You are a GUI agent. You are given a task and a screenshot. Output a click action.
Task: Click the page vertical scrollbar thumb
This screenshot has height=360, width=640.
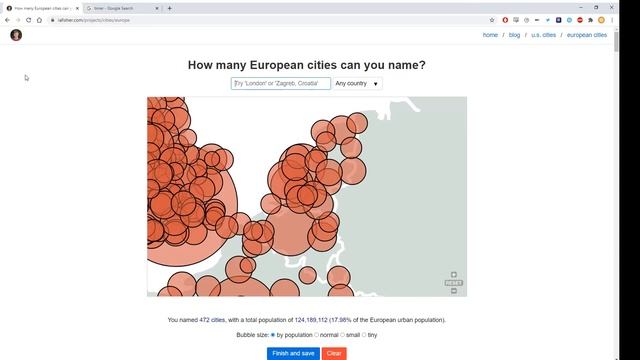click(x=616, y=41)
